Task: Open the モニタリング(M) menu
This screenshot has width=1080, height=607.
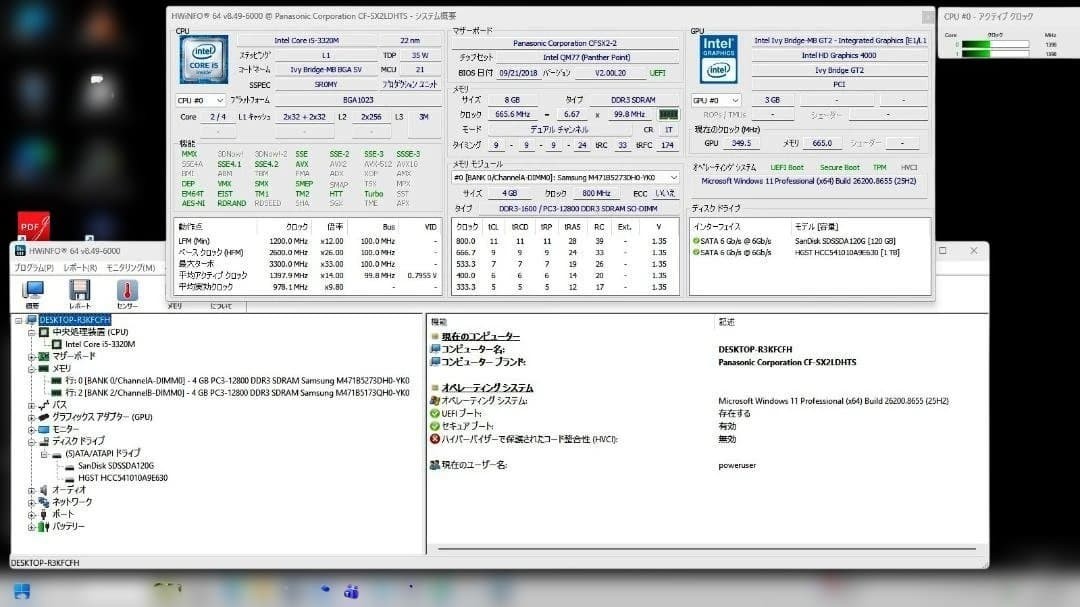Action: 131,267
